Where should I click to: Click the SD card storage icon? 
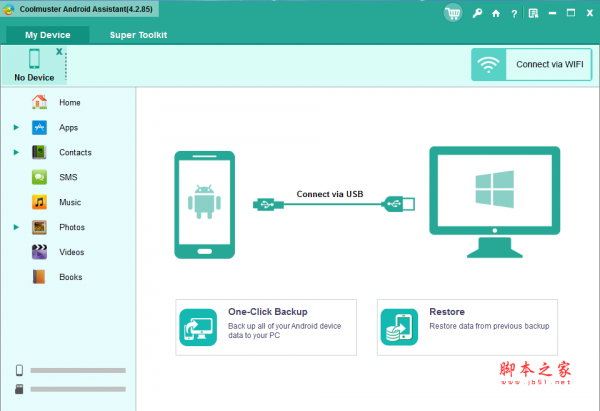coord(19,389)
